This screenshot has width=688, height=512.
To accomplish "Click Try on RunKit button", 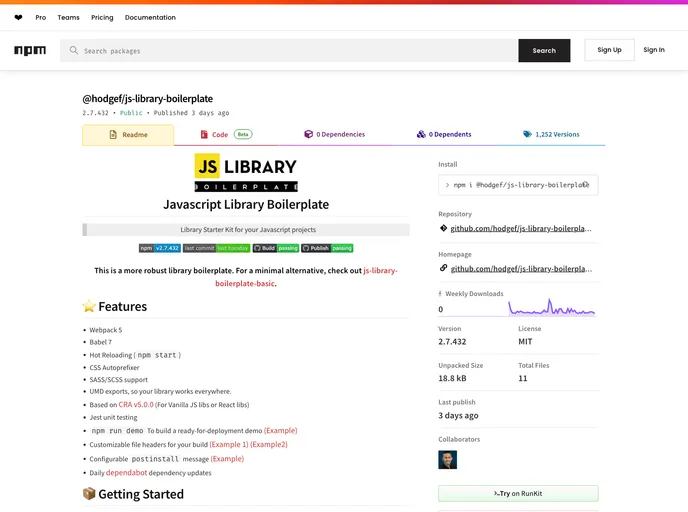I will tap(518, 494).
